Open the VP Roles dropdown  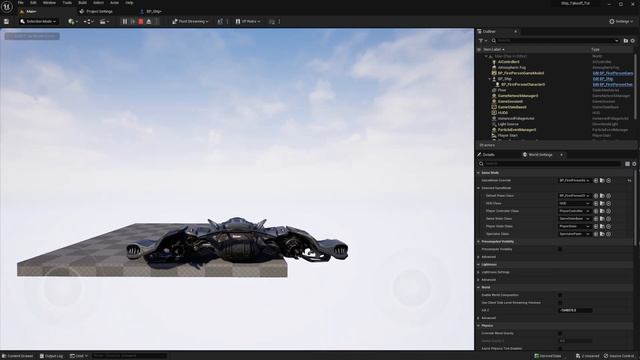[248, 21]
